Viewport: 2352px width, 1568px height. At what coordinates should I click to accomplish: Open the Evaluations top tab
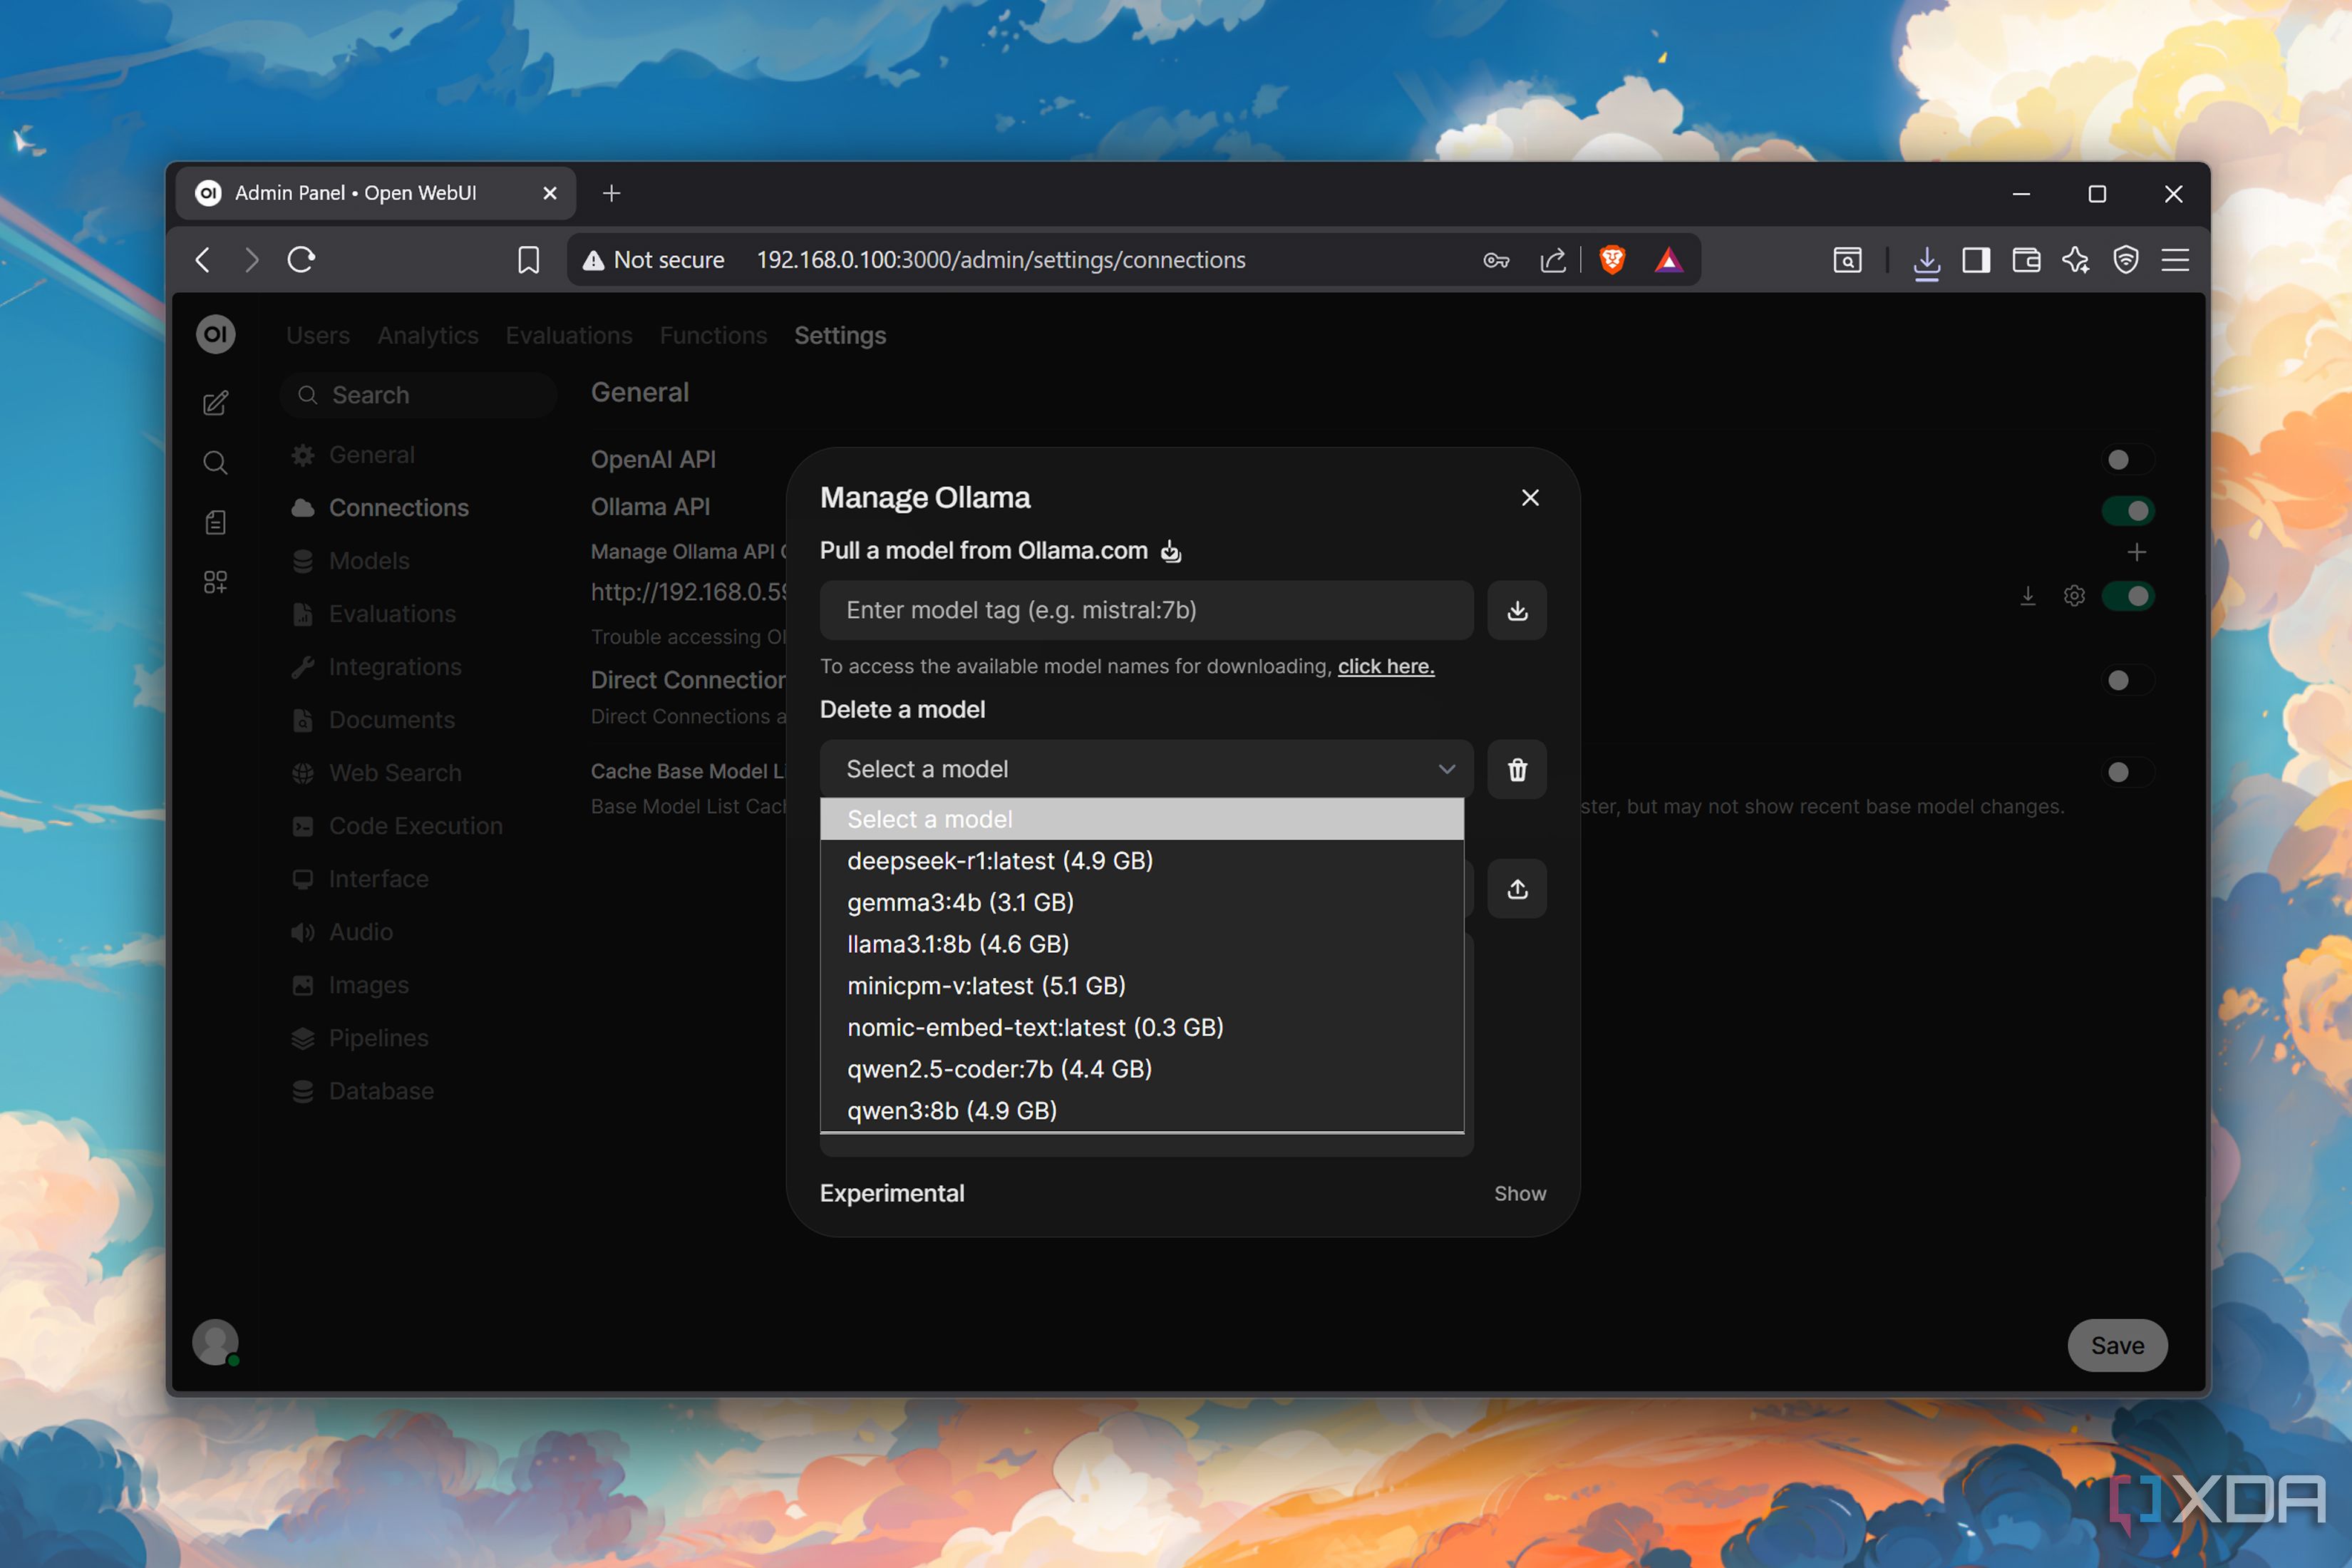pyautogui.click(x=569, y=335)
